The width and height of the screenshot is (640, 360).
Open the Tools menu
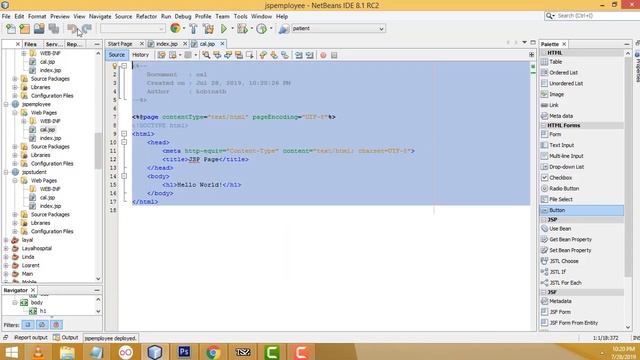tap(240, 16)
